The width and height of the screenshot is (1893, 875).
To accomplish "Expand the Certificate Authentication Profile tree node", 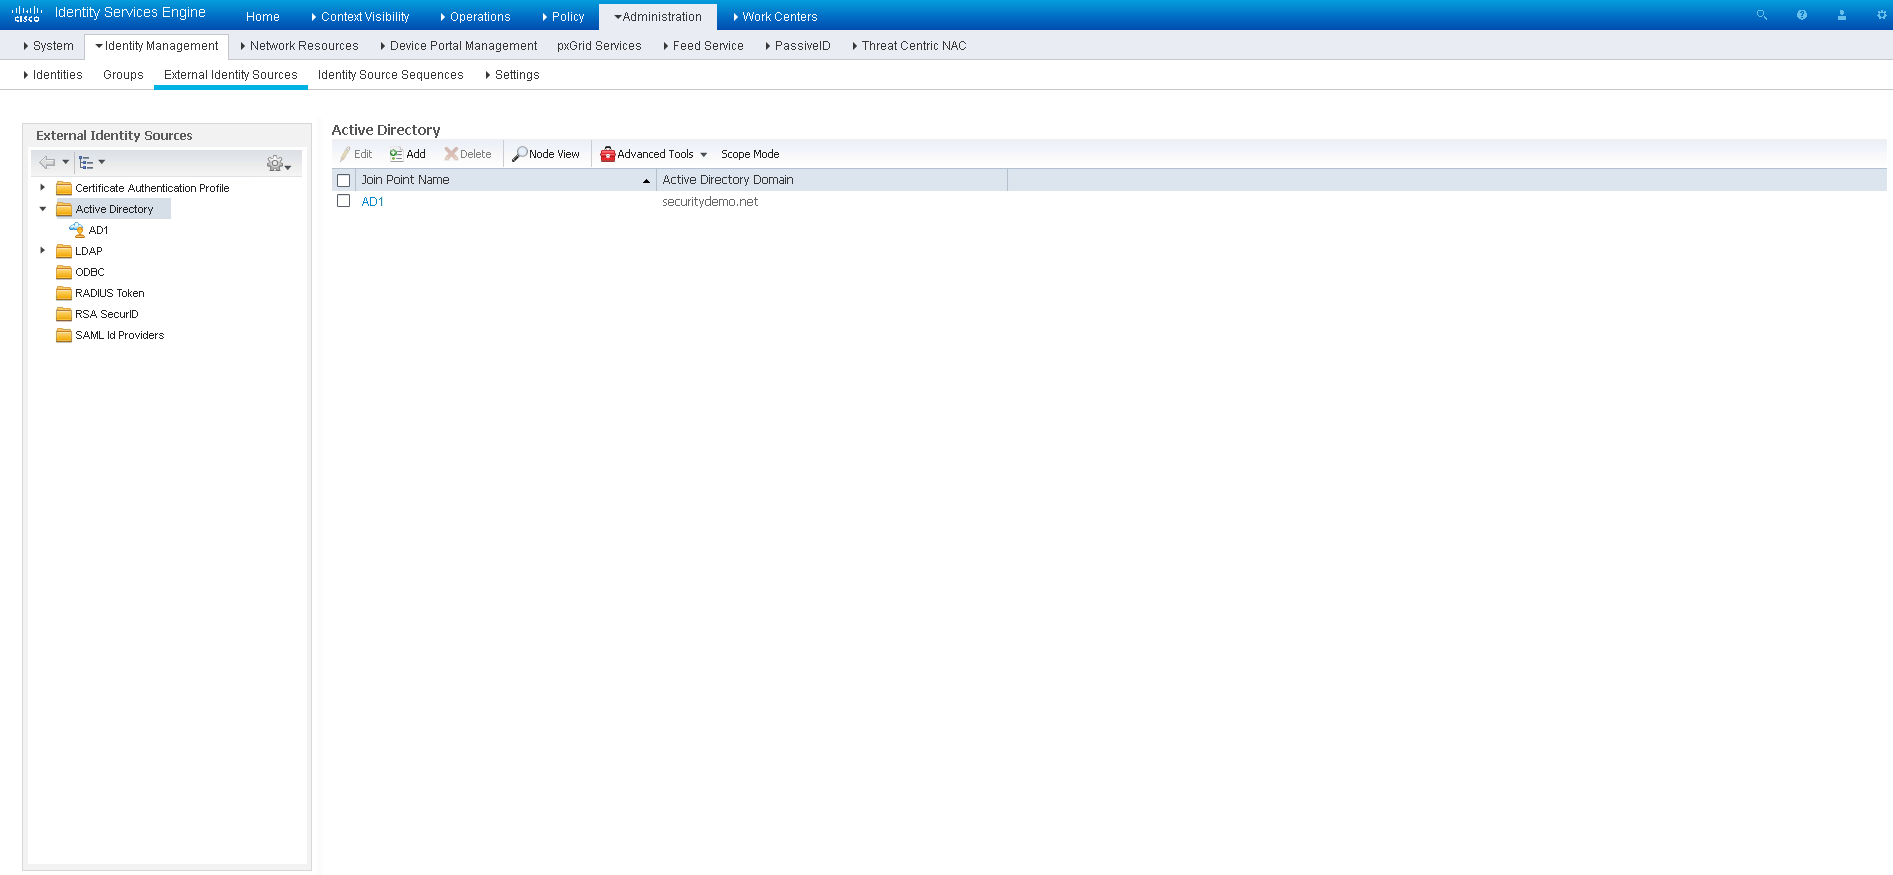I will (42, 187).
